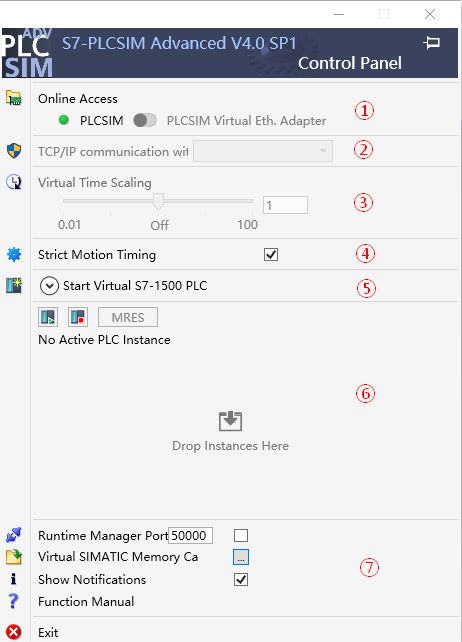Click Exit to quit PLCSIM Advanced
Image resolution: width=462 pixels, height=642 pixels.
(48, 633)
